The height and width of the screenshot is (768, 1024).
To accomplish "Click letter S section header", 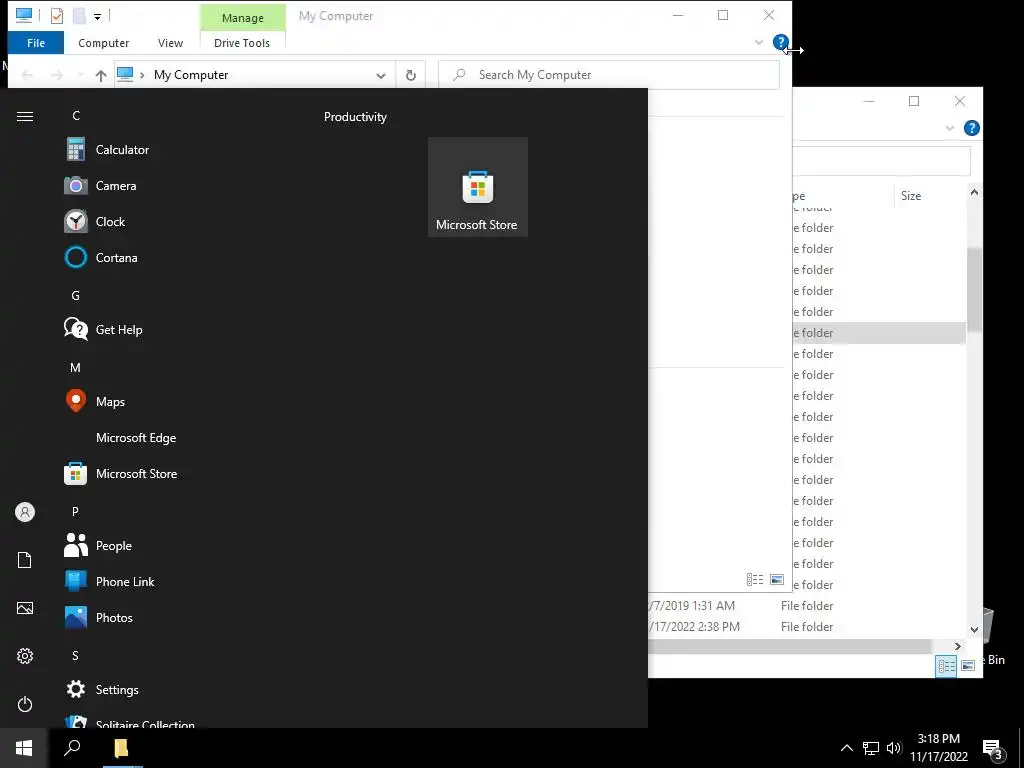I will (x=76, y=656).
